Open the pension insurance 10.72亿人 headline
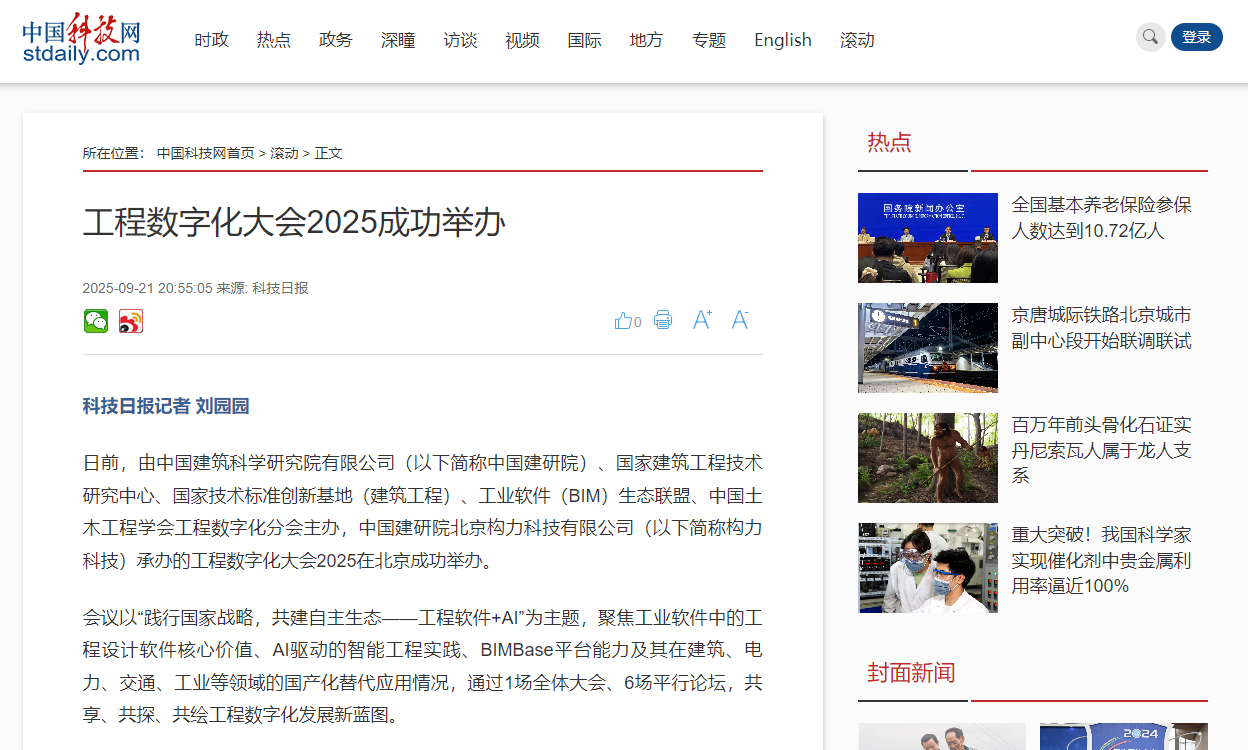The width and height of the screenshot is (1248, 750). [x=1101, y=218]
